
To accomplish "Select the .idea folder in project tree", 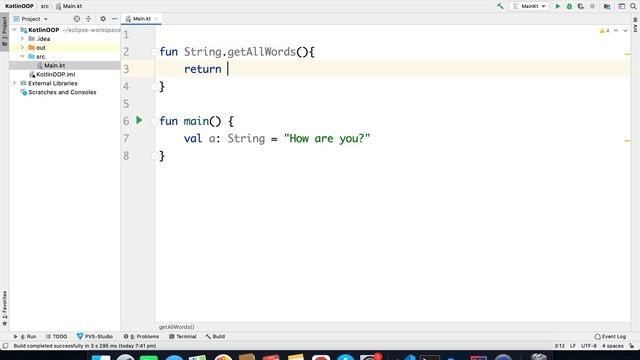I will coord(43,39).
